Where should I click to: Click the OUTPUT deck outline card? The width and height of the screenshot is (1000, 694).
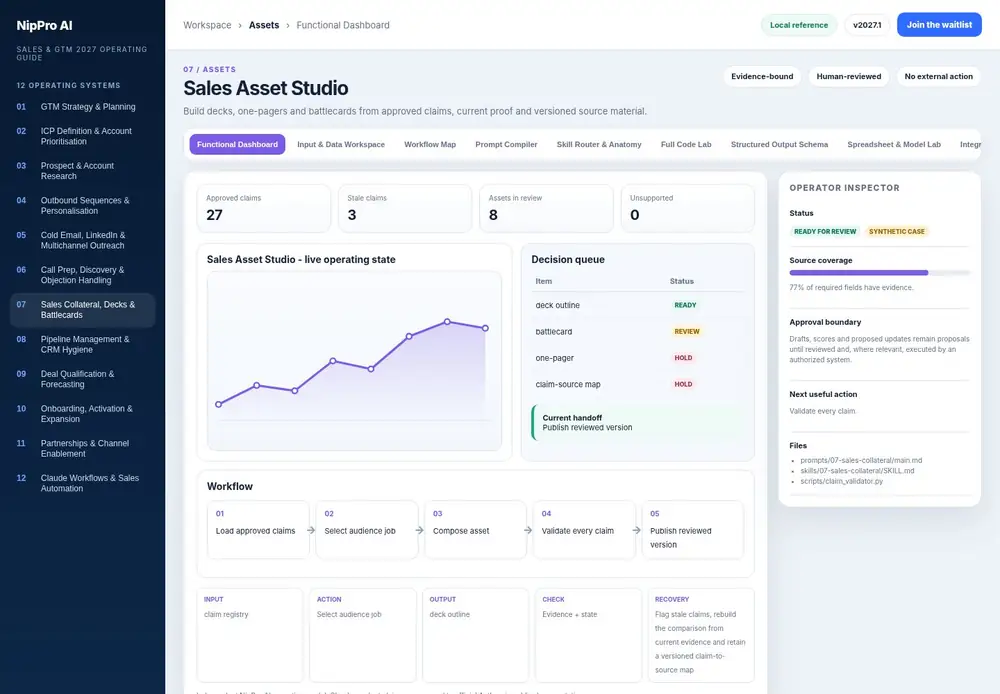point(475,635)
